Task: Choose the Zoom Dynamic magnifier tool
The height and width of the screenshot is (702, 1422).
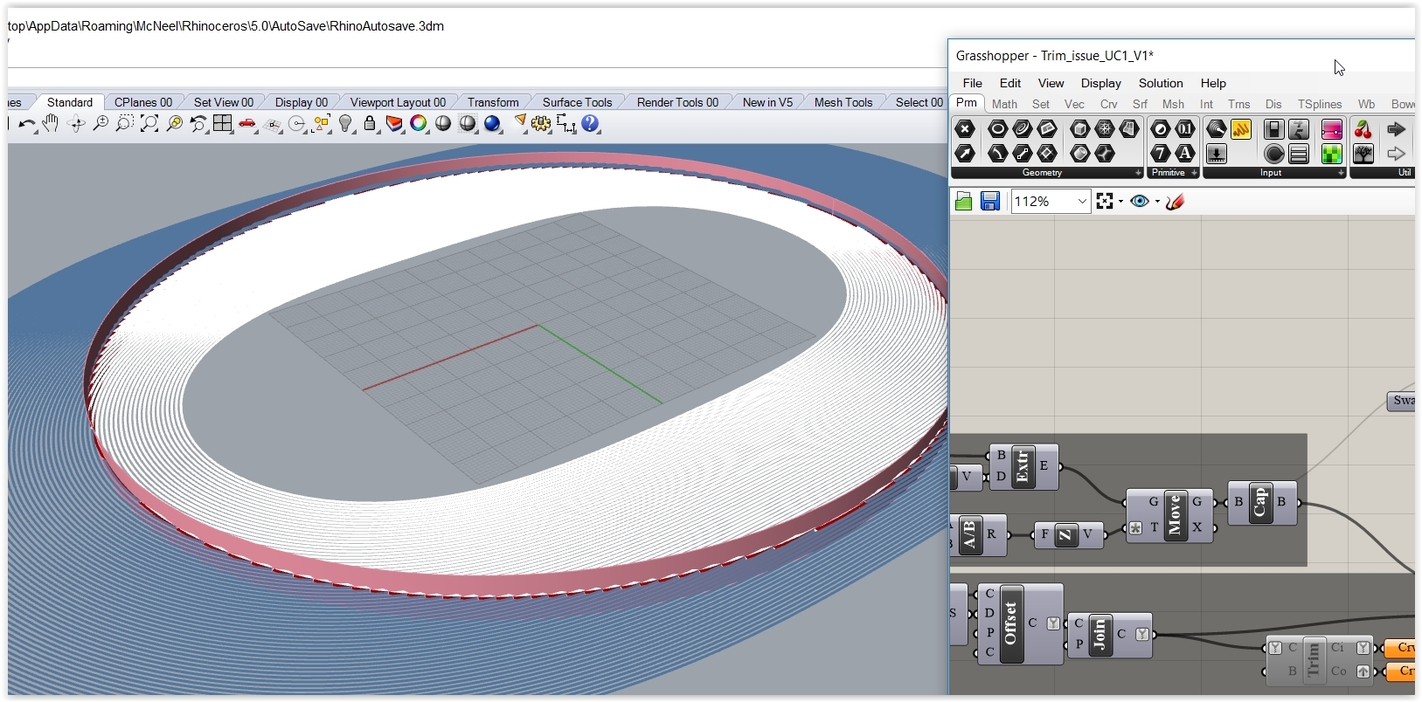Action: pyautogui.click(x=100, y=124)
